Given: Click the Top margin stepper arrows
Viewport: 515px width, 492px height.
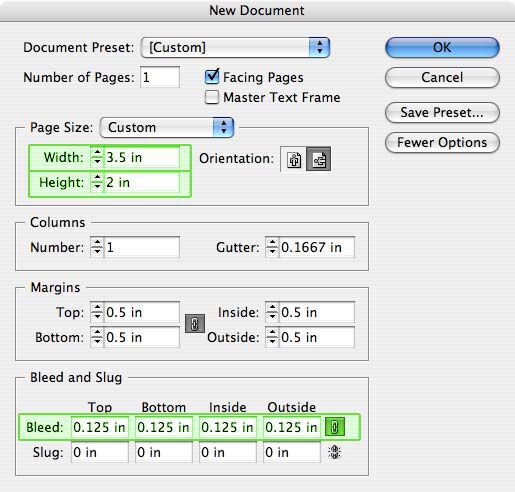Looking at the screenshot, I should [97, 312].
